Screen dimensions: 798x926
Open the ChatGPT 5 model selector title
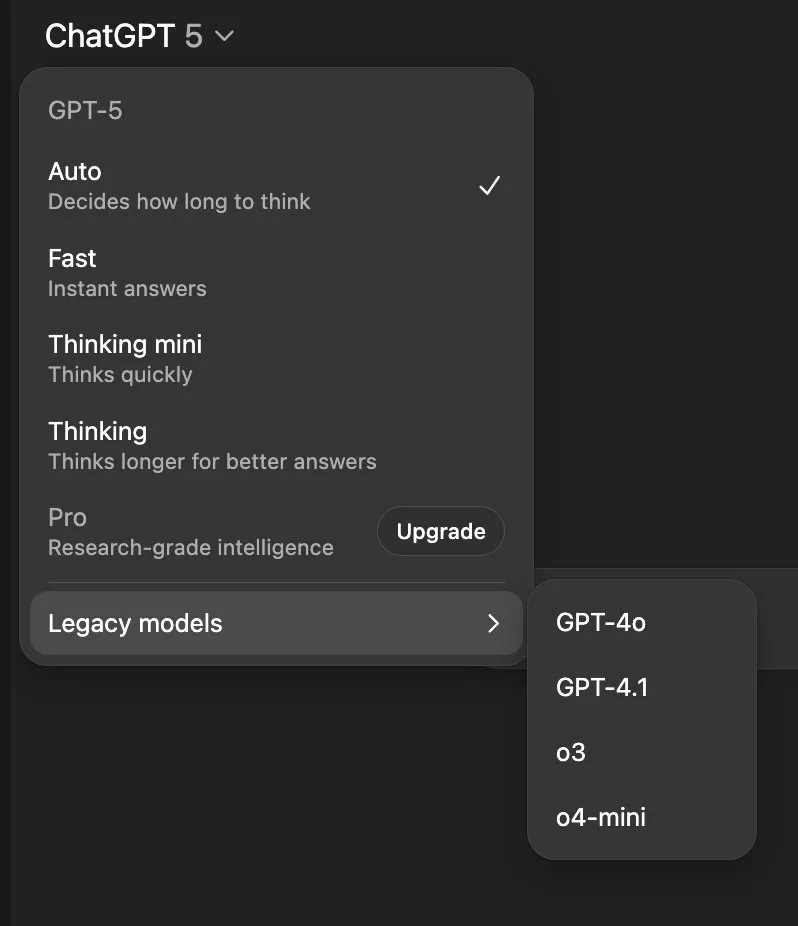[x=139, y=36]
